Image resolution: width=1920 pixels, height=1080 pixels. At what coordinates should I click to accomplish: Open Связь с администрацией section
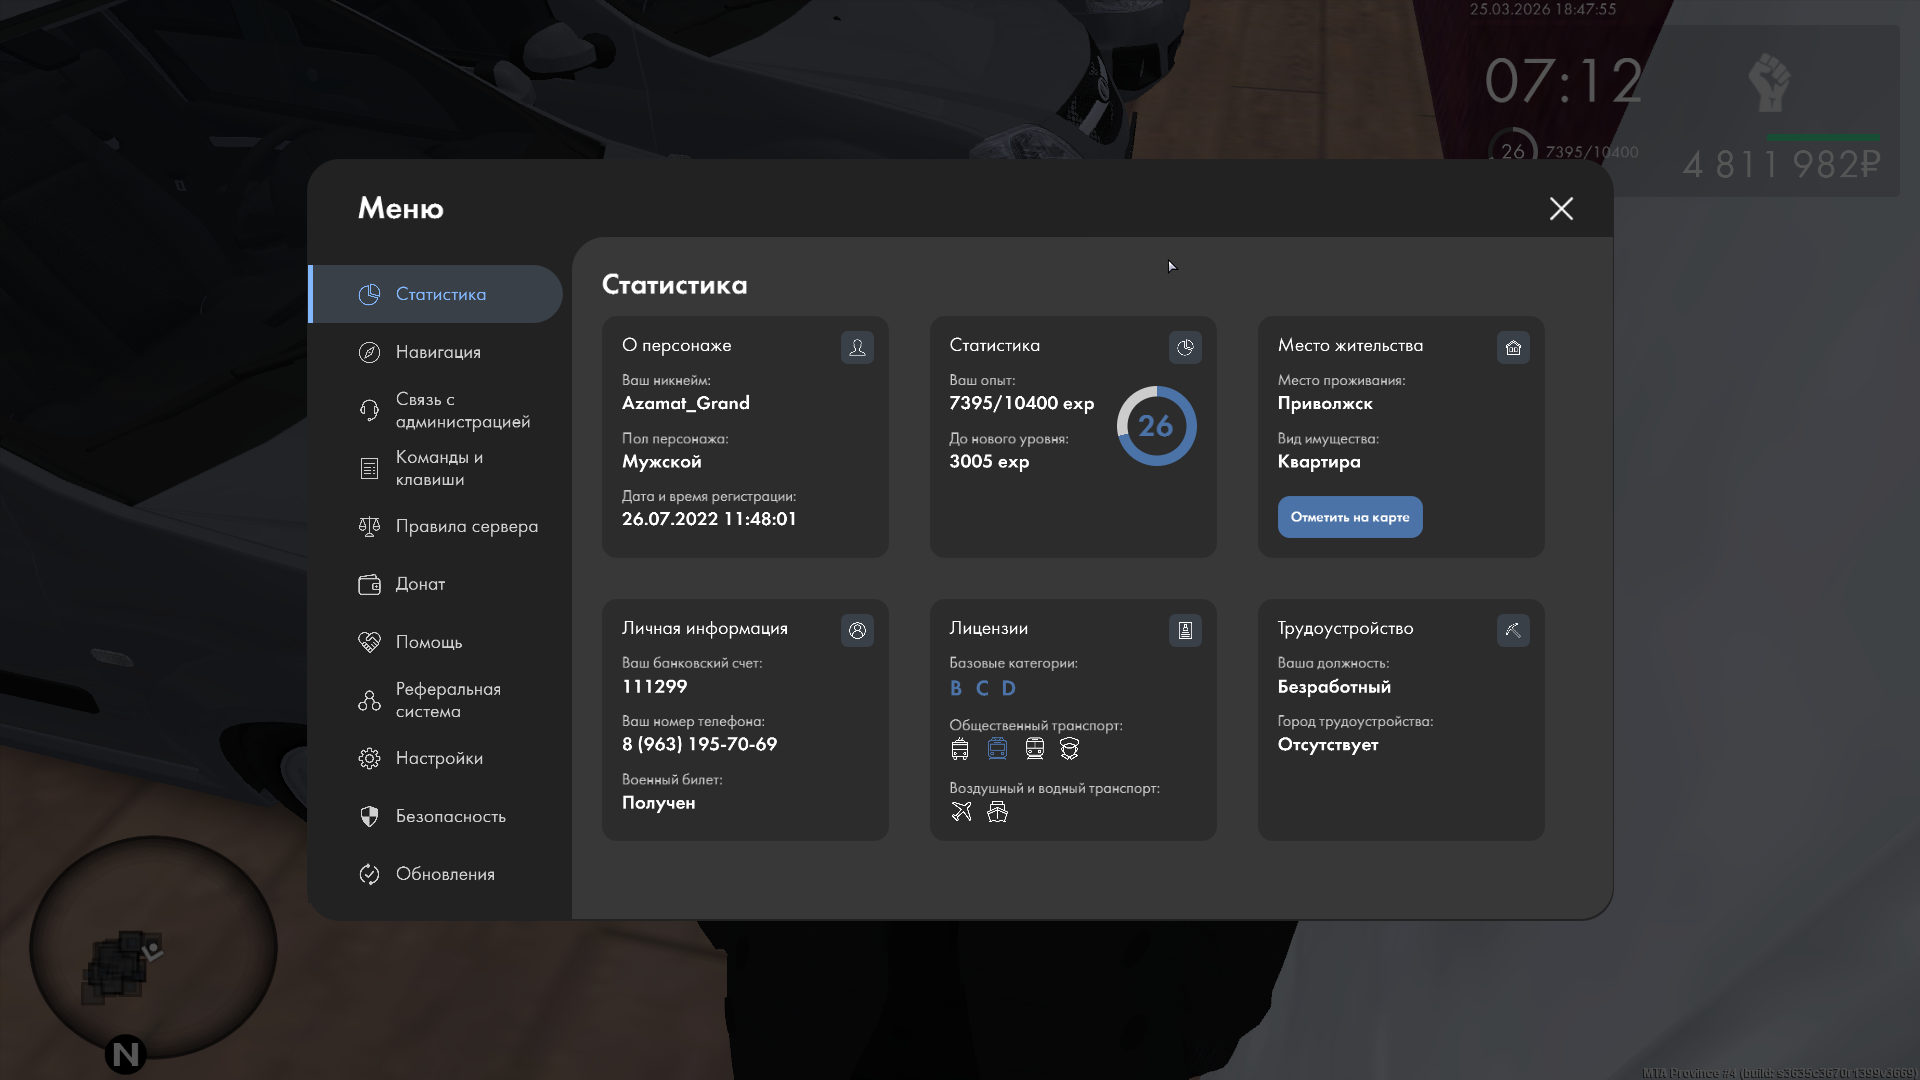pos(461,410)
